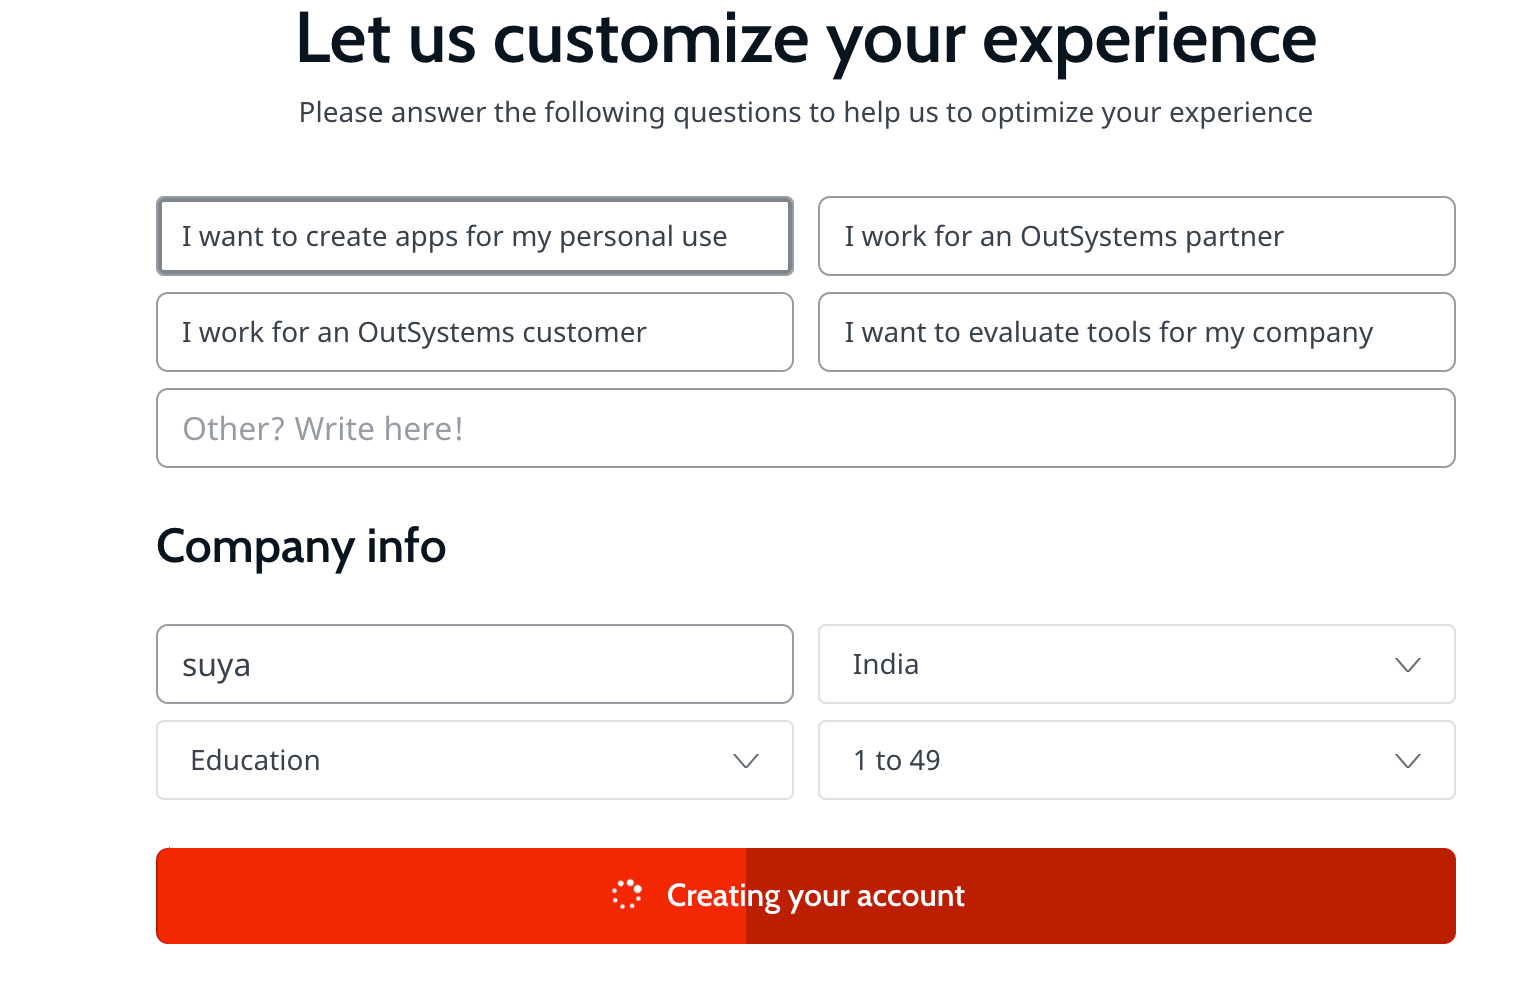Image resolution: width=1520 pixels, height=994 pixels.
Task: Select 'I want to create apps for my personal use'
Action: click(x=475, y=237)
